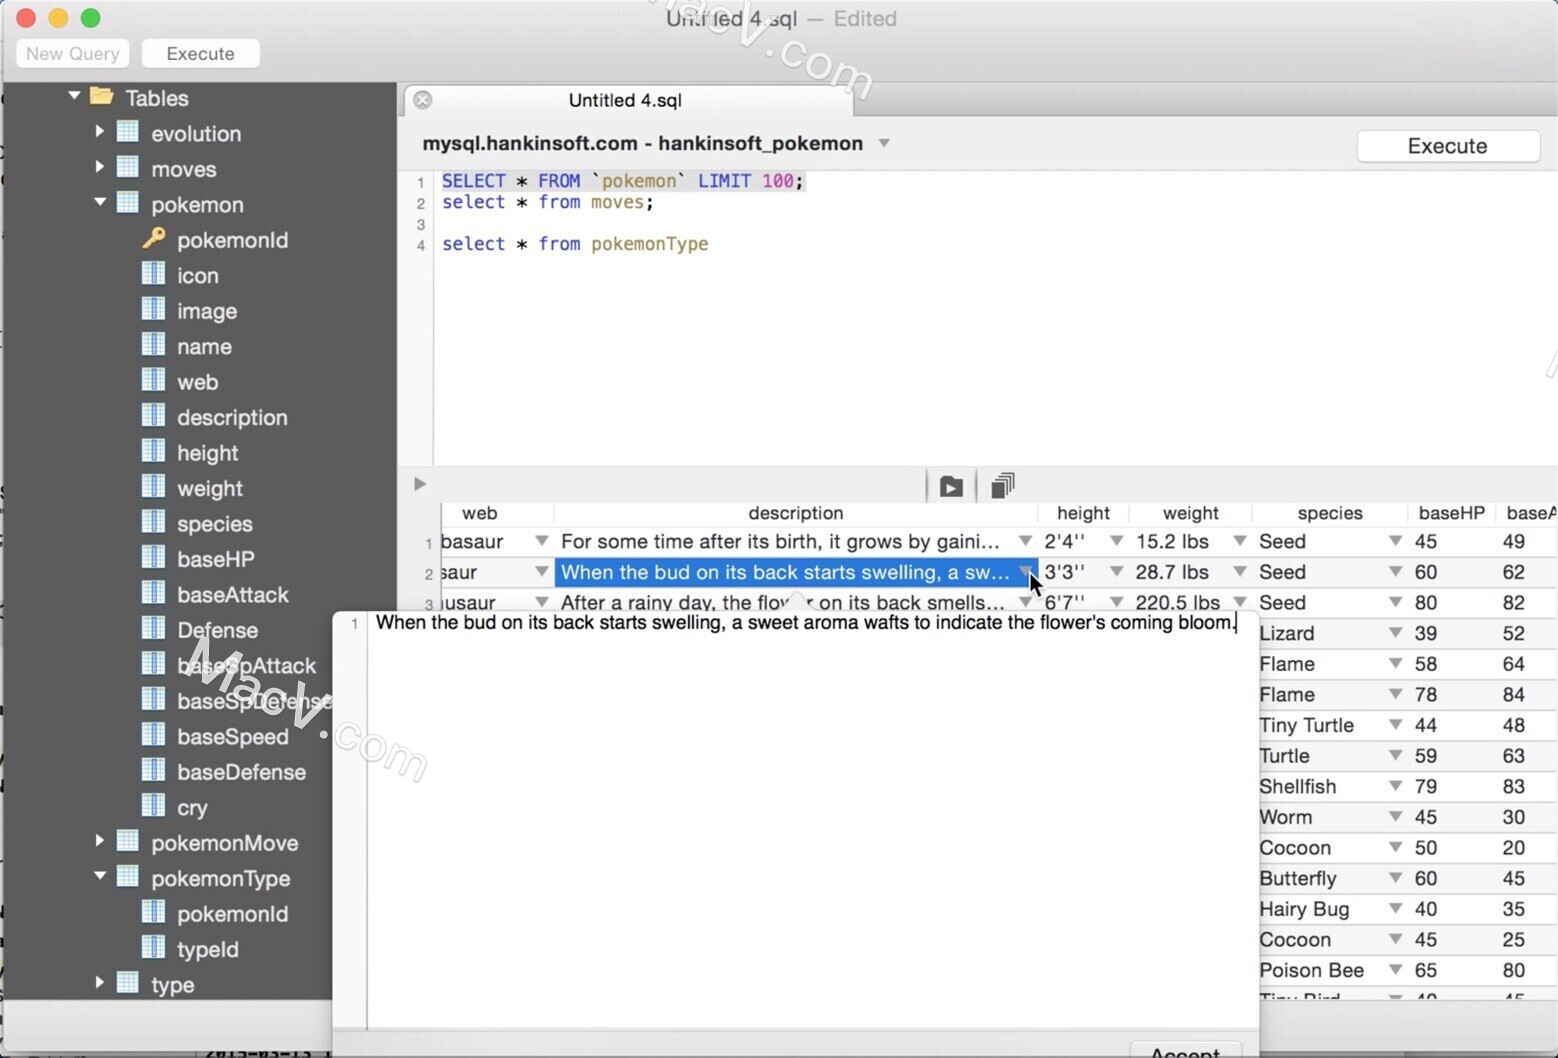Collapse the pokemonType table node

(99, 877)
